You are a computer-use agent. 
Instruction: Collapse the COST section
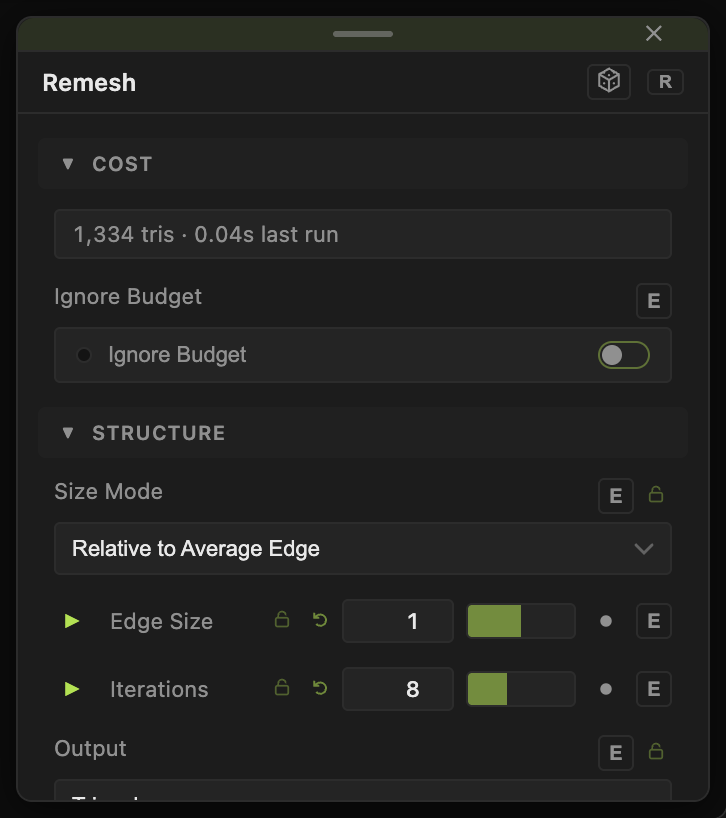pos(68,164)
